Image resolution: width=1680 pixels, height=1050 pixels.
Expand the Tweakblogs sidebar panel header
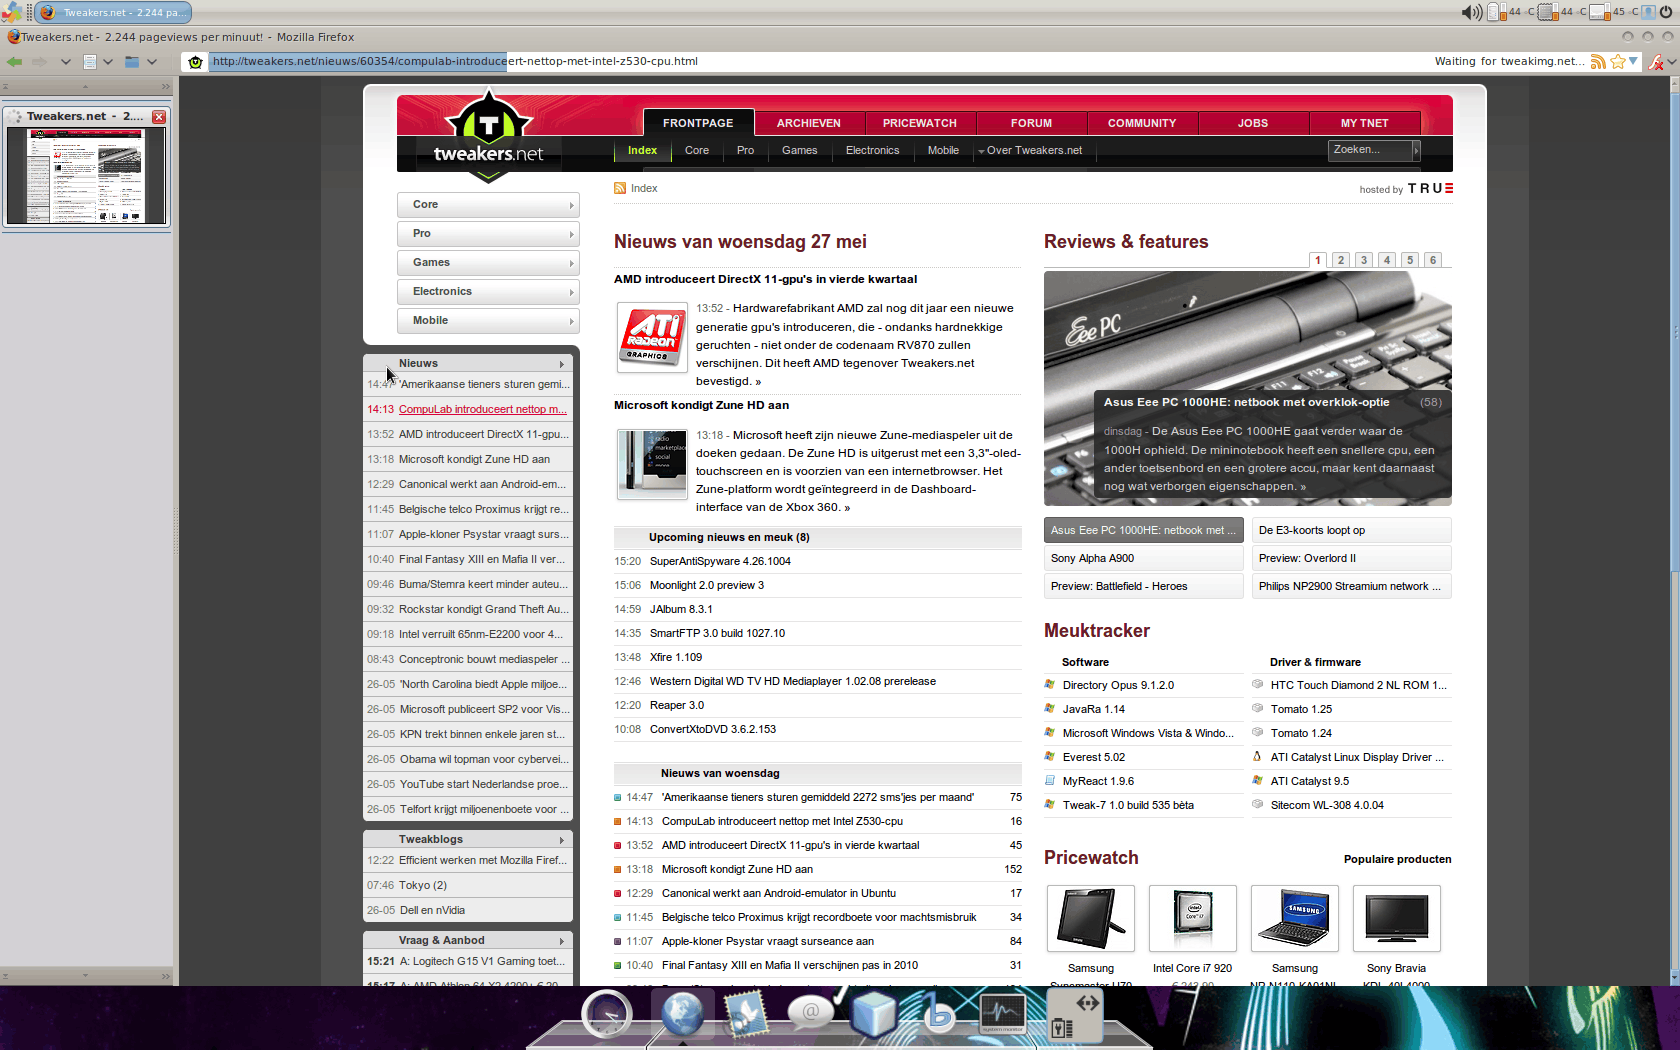(468, 839)
